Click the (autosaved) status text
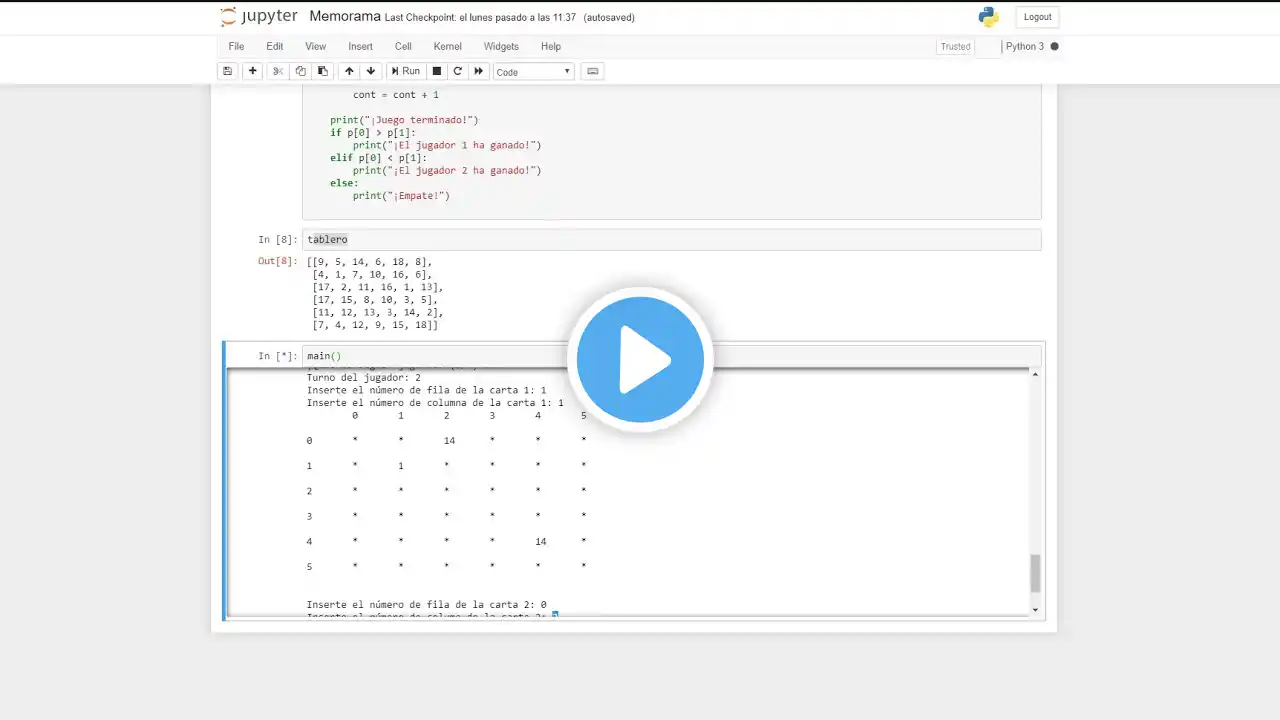 click(609, 18)
